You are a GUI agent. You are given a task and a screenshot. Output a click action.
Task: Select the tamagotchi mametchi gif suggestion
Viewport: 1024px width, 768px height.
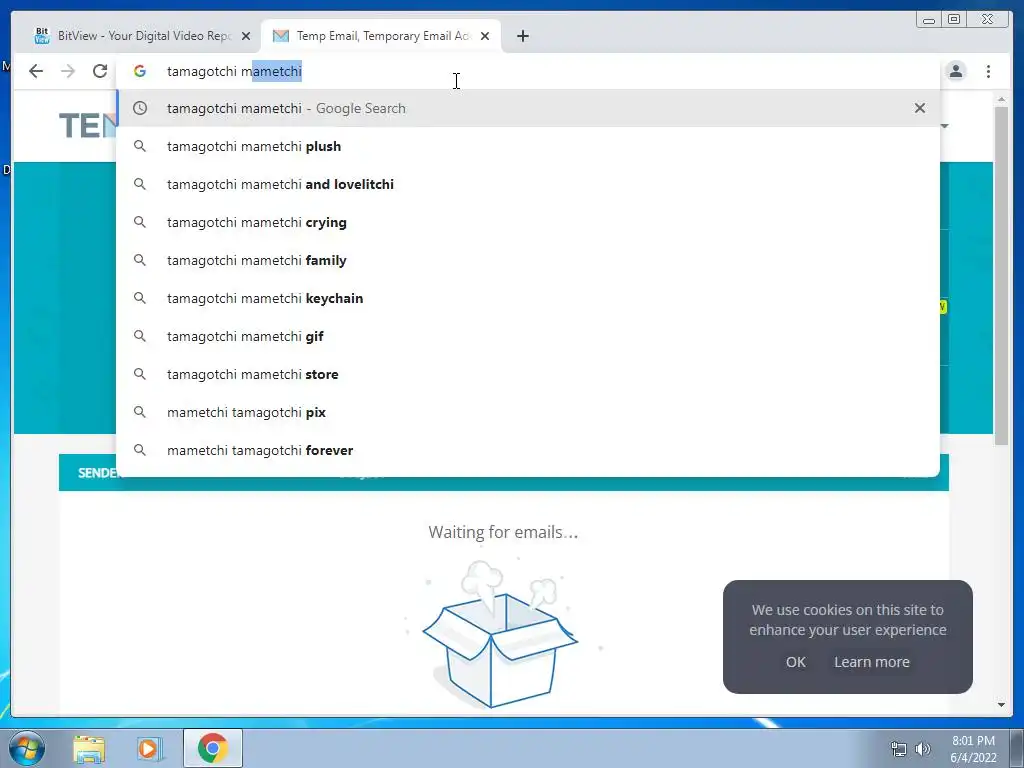[528, 336]
